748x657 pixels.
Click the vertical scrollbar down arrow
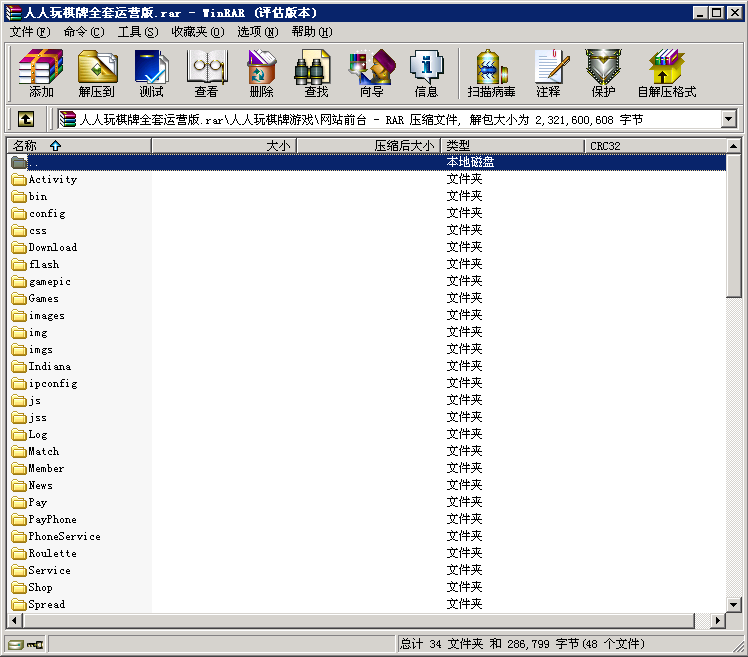click(734, 604)
